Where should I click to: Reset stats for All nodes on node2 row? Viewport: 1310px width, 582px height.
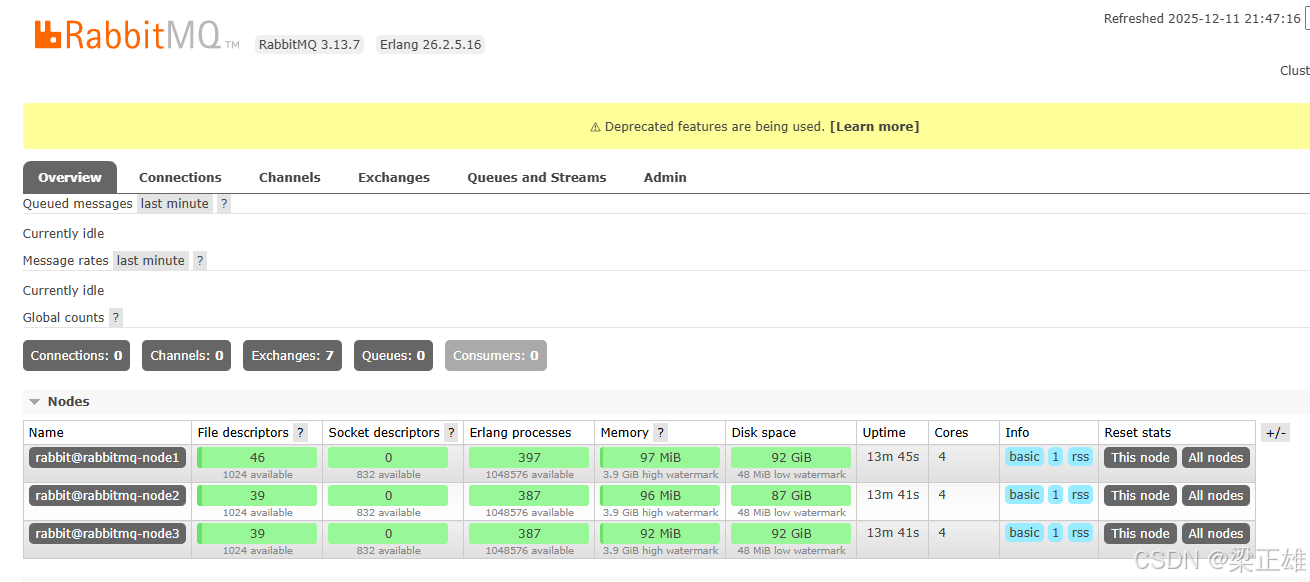(x=1216, y=495)
